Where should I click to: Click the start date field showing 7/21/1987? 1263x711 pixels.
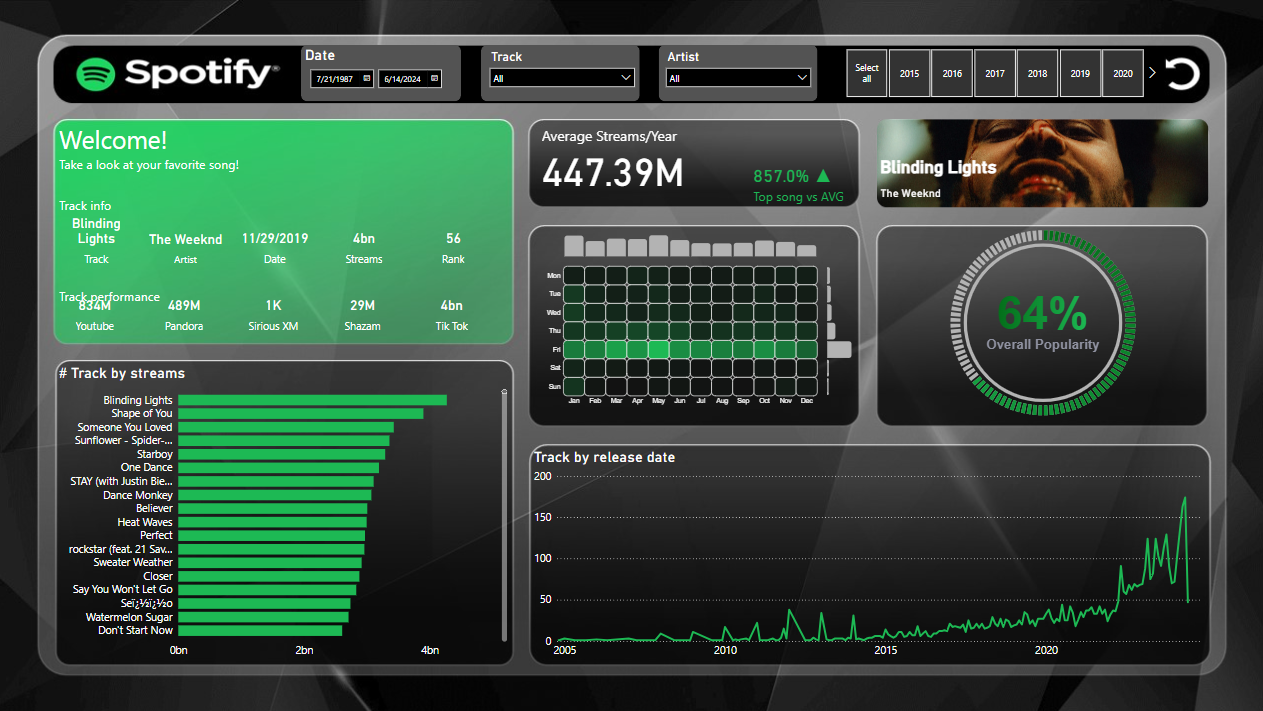(336, 78)
